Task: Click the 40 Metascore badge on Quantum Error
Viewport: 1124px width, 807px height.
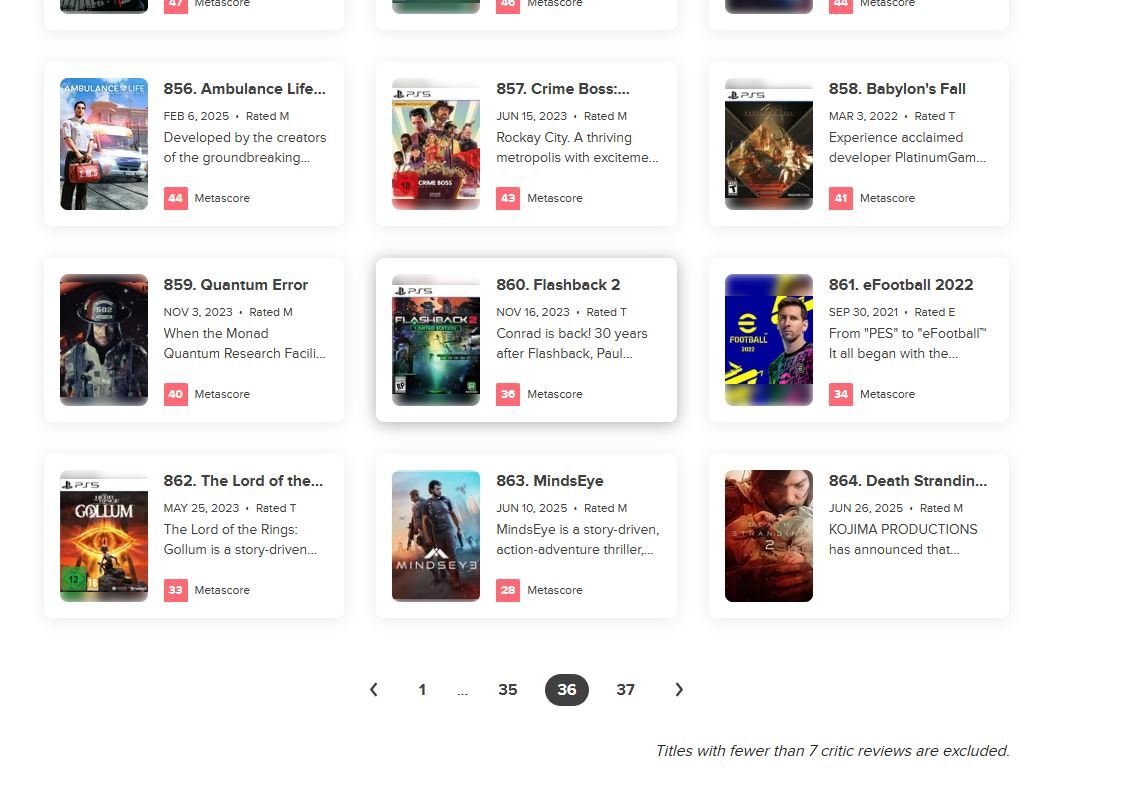Action: point(176,394)
